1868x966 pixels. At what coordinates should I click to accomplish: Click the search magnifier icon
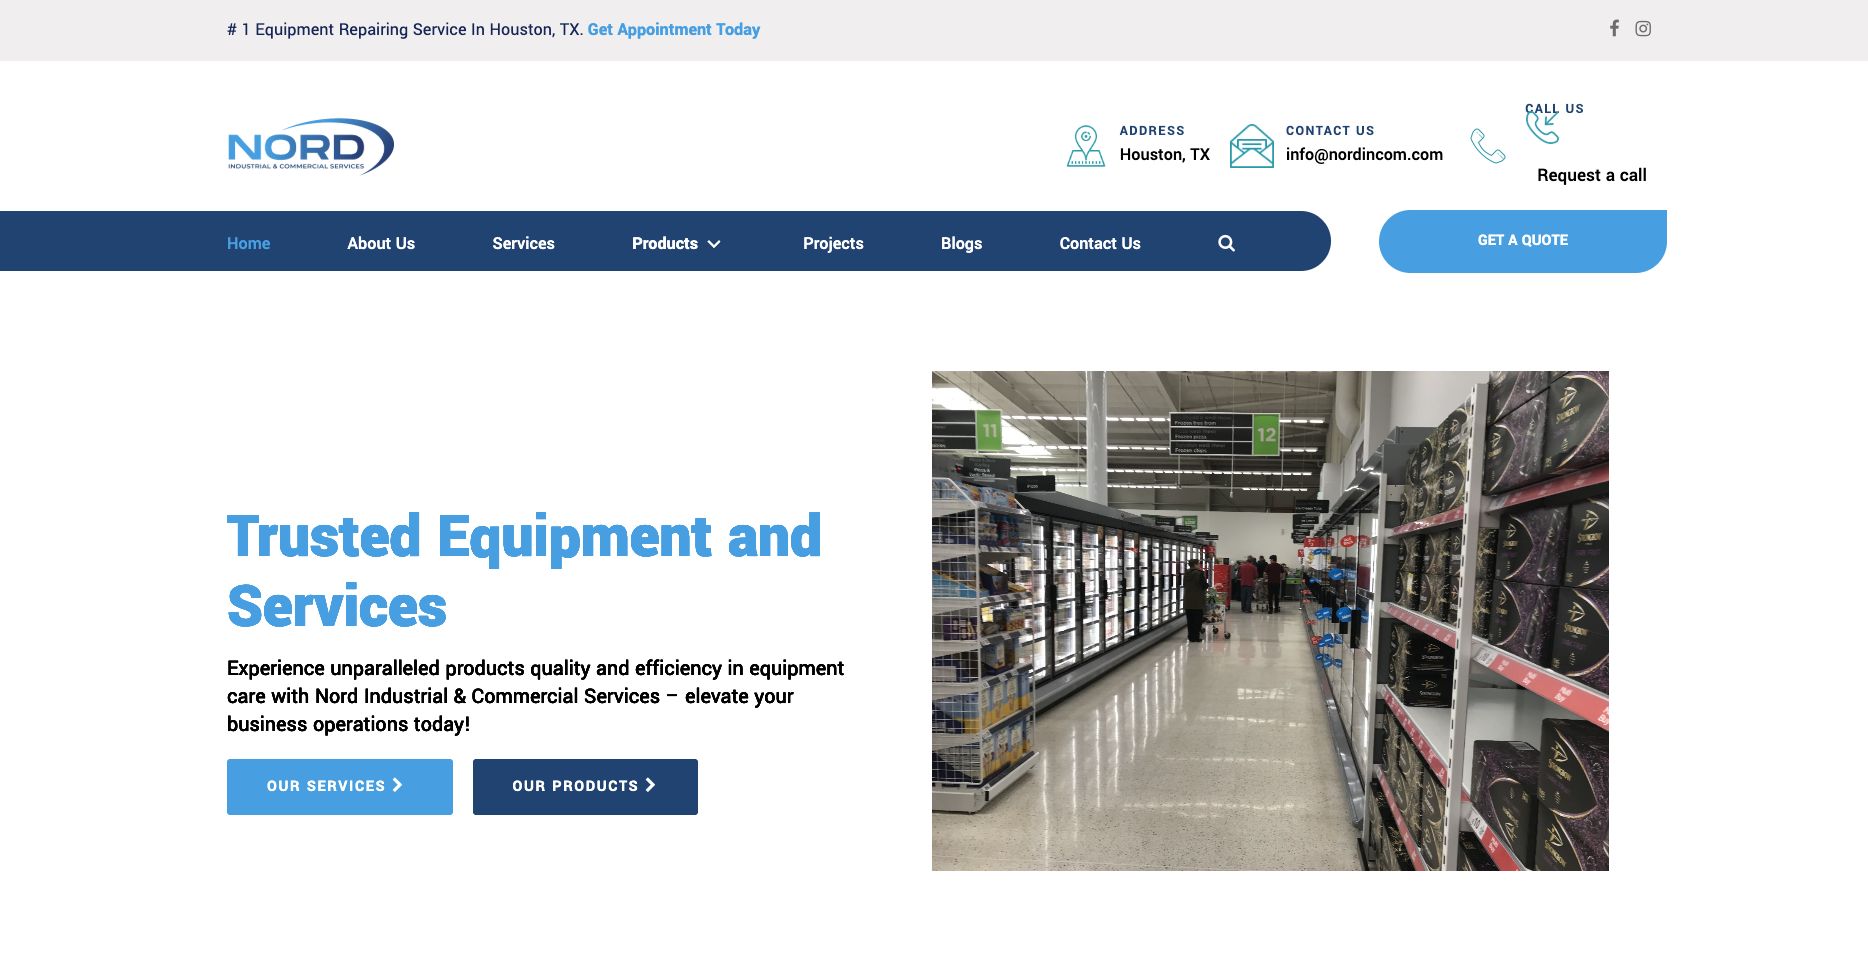pyautogui.click(x=1226, y=242)
